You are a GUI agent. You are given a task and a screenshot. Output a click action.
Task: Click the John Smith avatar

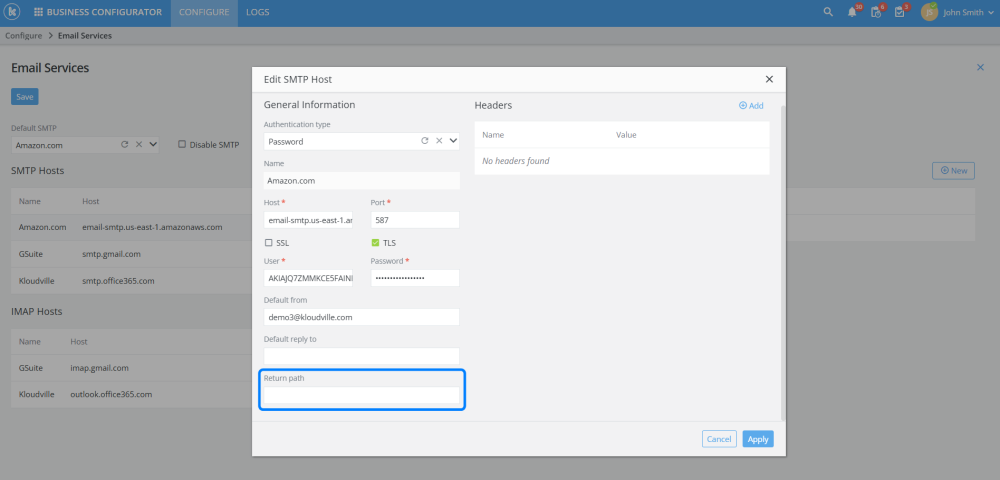coord(929,12)
